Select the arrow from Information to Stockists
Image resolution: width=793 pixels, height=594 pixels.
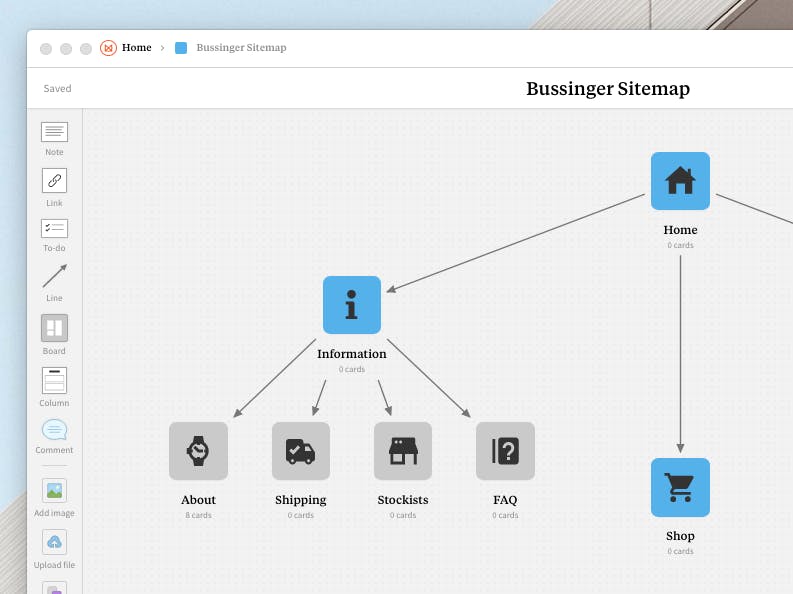pos(385,398)
